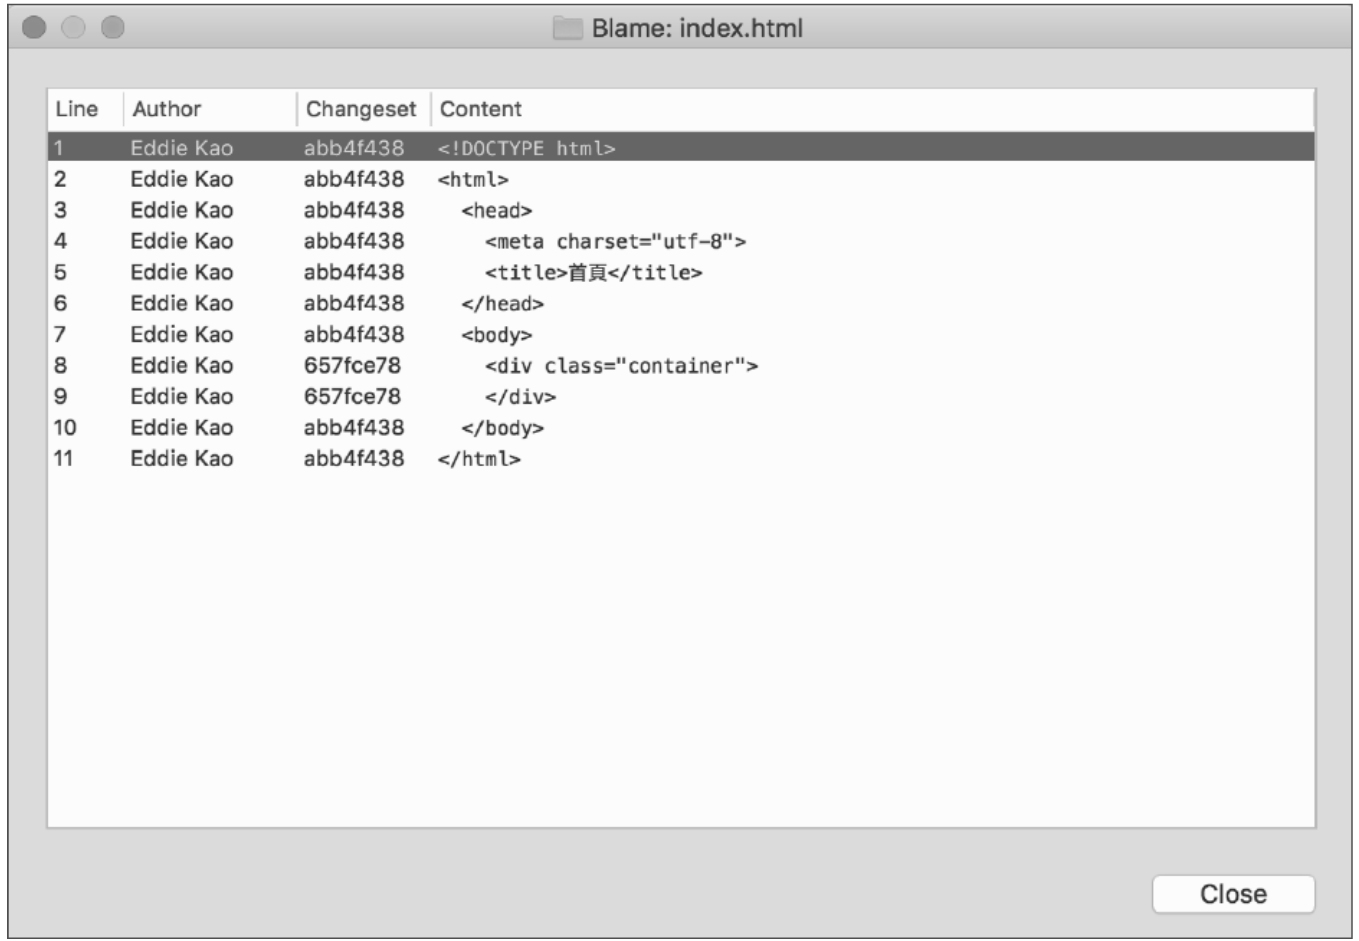The image size is (1359, 941).
Task: Select the closing body tag row
Action: click(x=502, y=428)
